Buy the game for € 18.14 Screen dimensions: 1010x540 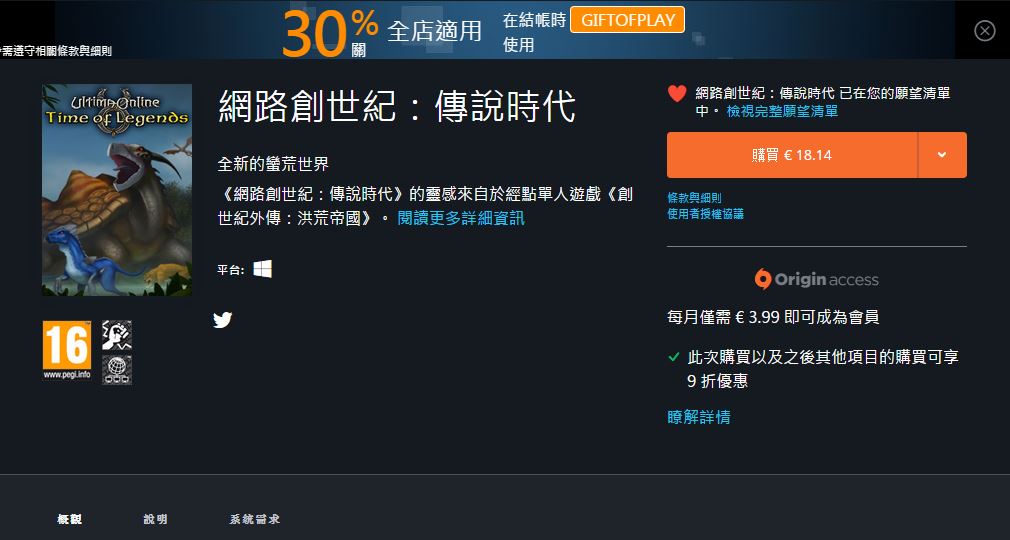pyautogui.click(x=792, y=155)
